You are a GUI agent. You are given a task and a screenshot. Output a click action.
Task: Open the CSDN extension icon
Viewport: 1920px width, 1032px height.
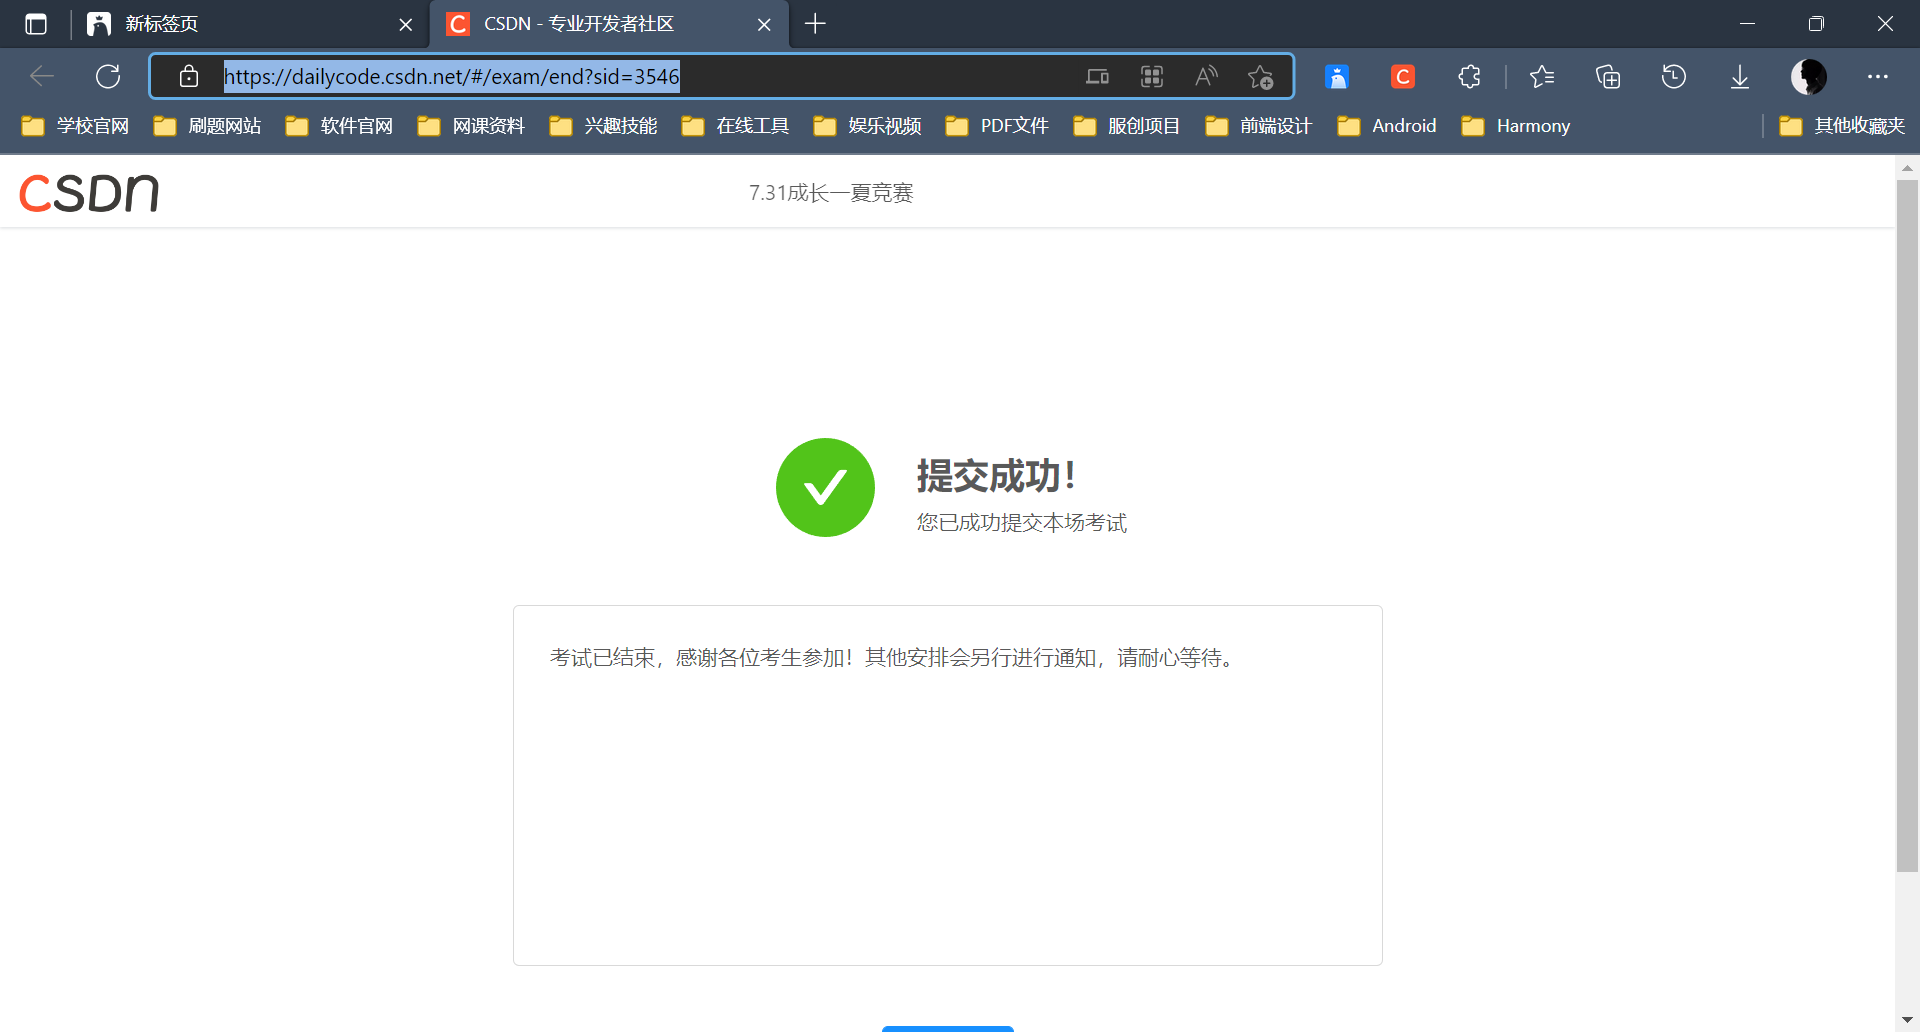click(1403, 76)
